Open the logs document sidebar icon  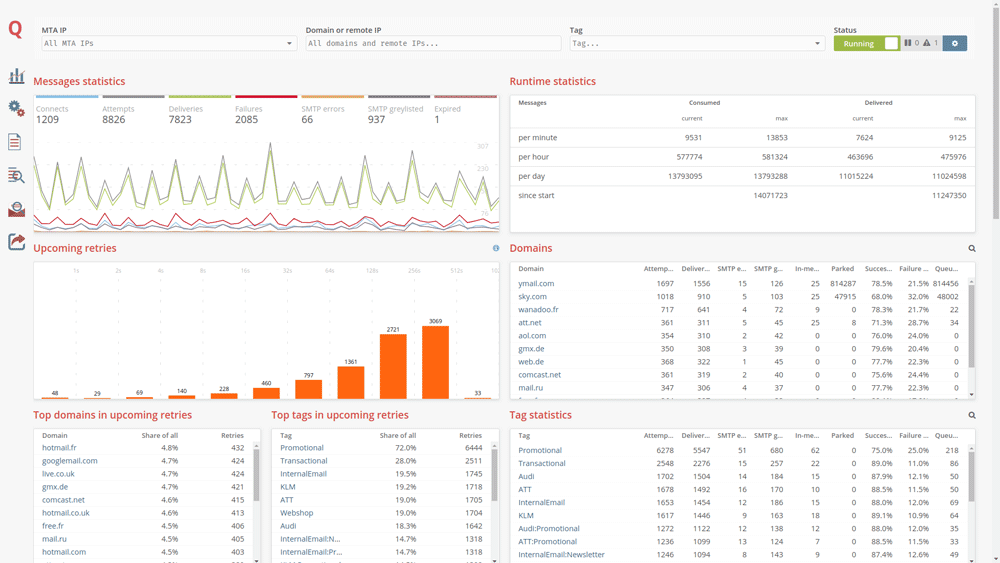(15, 143)
